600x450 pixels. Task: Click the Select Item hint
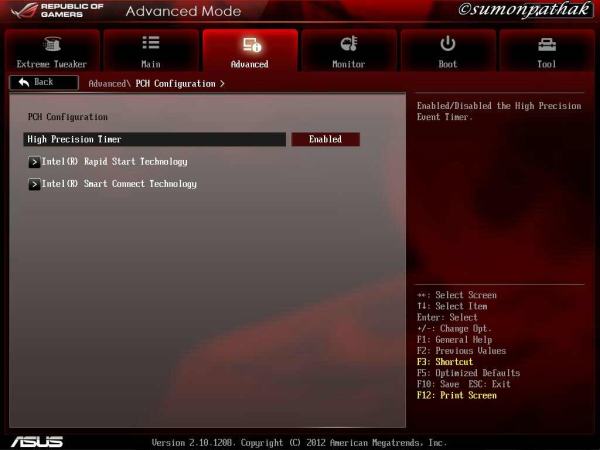452,306
